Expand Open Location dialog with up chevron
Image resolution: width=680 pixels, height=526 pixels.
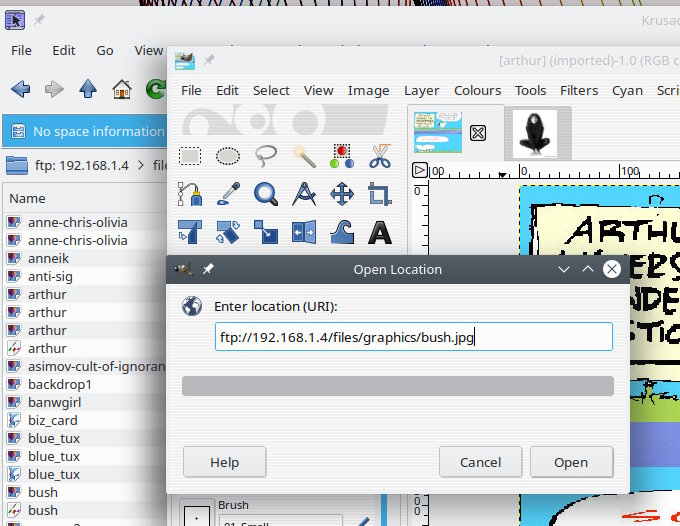click(588, 269)
